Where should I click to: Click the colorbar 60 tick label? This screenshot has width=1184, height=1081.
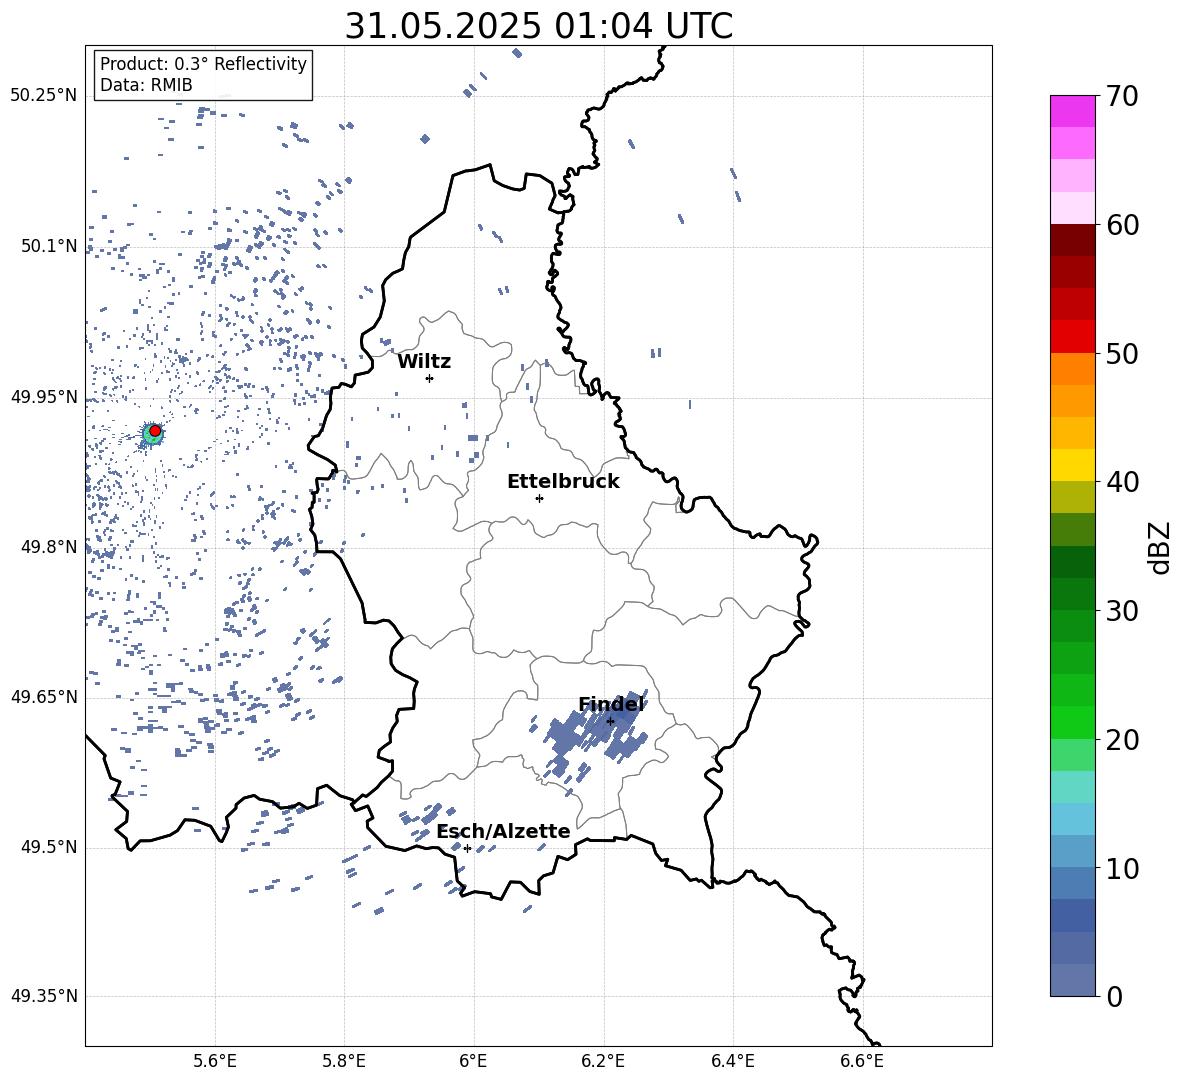(1122, 225)
